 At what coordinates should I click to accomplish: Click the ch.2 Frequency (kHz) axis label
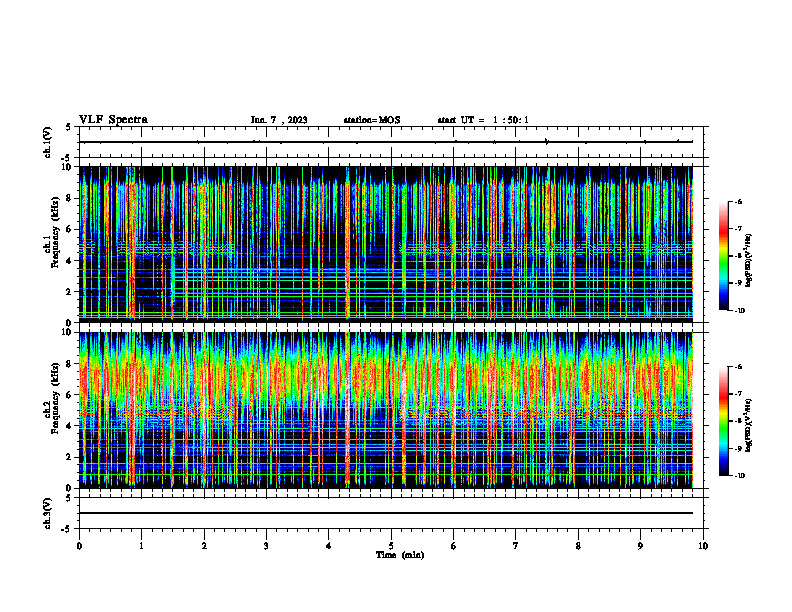51,398
